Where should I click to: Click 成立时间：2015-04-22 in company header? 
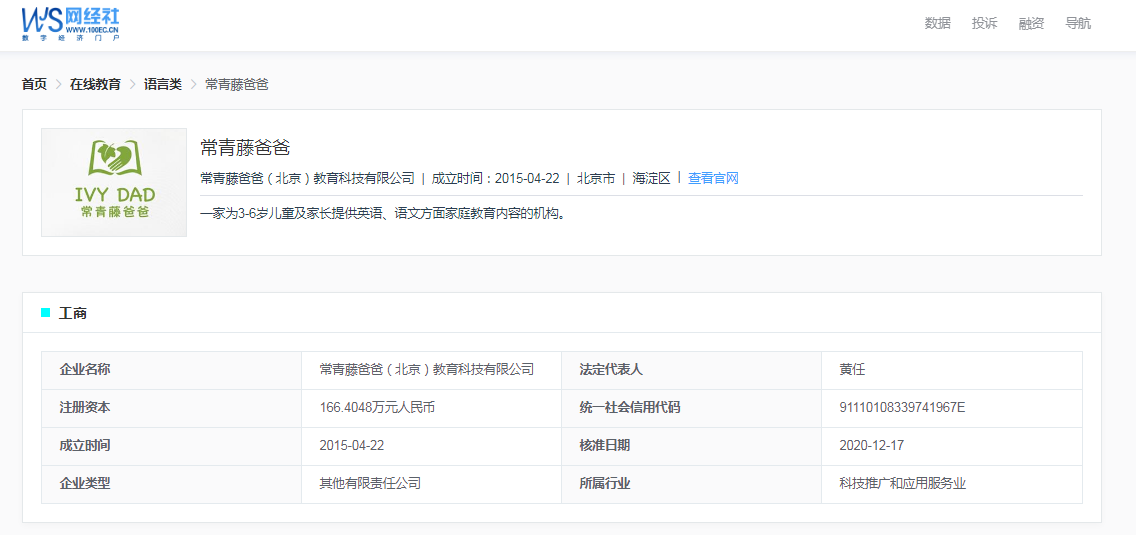[x=496, y=178]
